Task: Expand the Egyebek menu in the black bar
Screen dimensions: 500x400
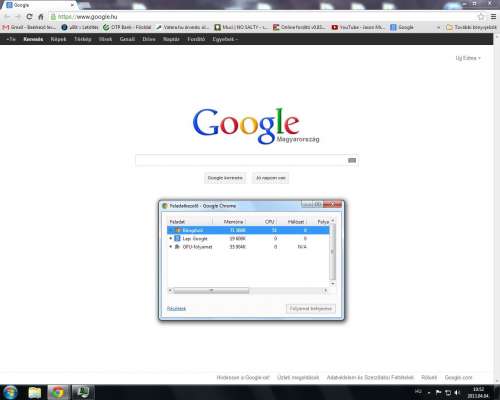Action: coord(225,39)
